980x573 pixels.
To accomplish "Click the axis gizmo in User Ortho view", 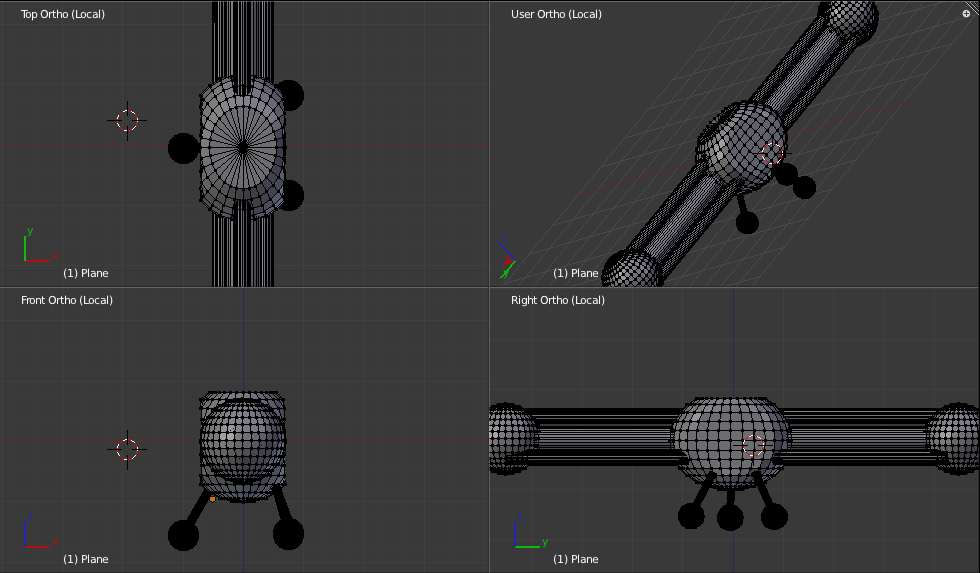I will [507, 262].
